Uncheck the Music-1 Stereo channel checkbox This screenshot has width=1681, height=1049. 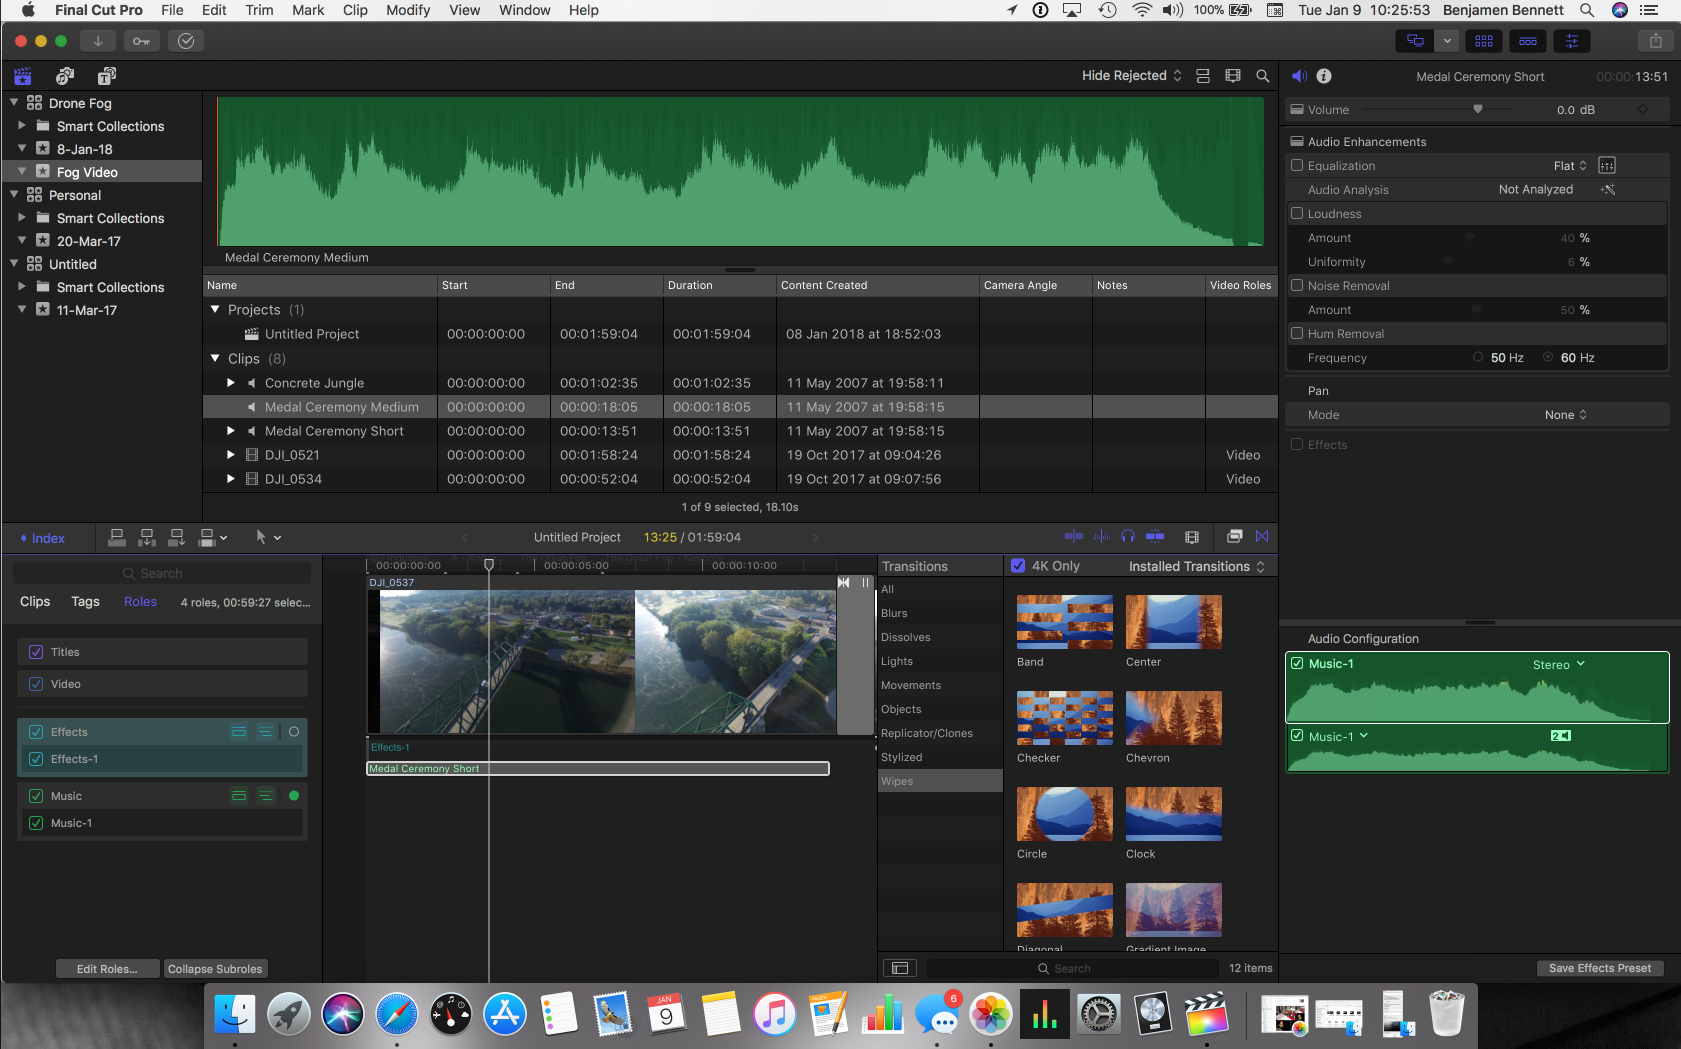click(x=1297, y=664)
